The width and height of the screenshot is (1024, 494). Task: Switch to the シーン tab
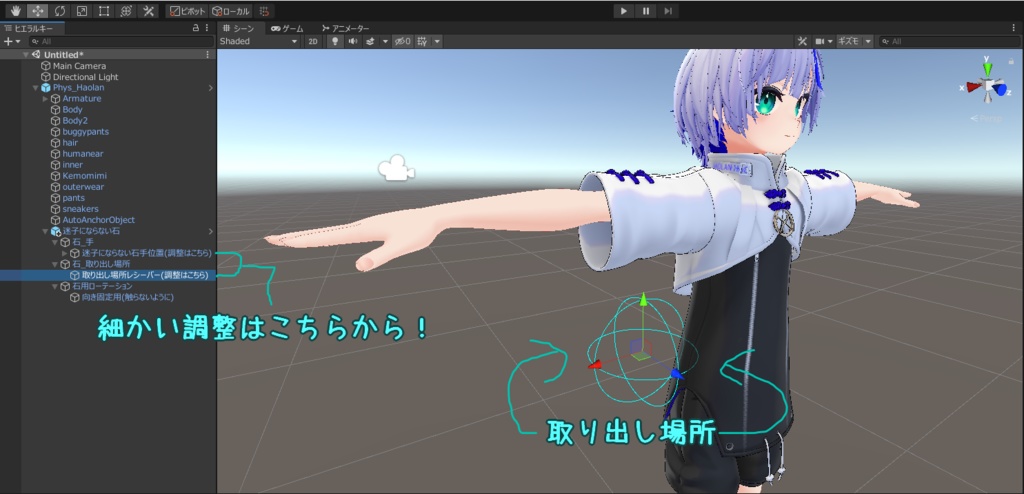240,28
